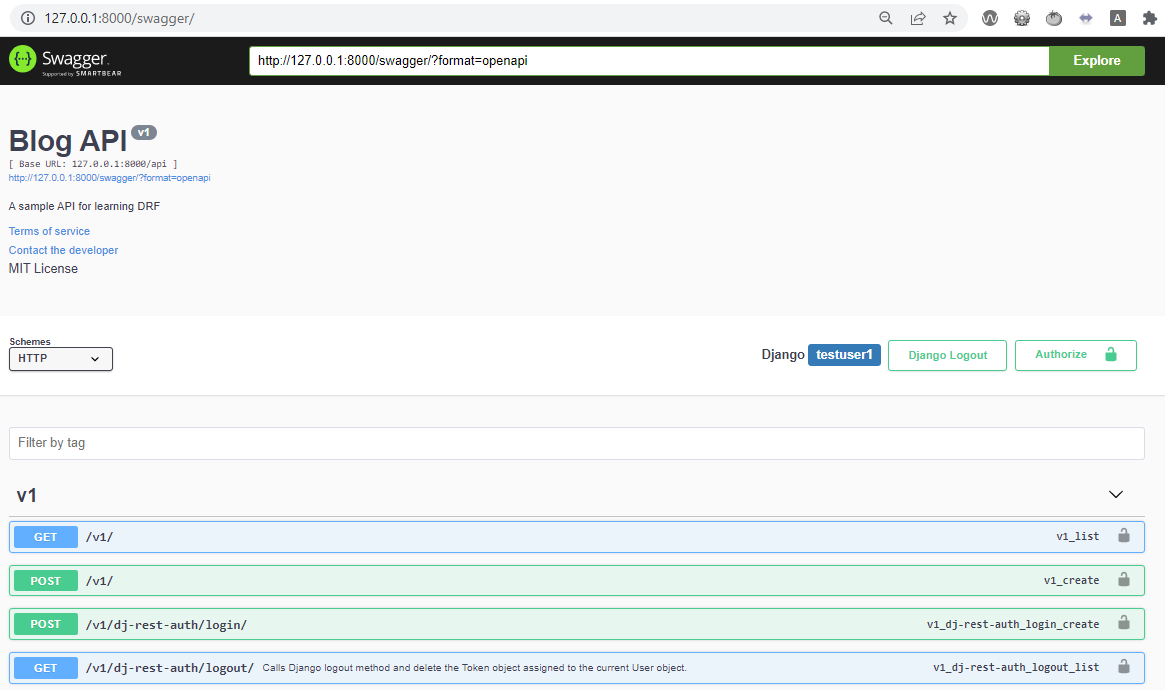Open the W browser extension icon

[990, 19]
